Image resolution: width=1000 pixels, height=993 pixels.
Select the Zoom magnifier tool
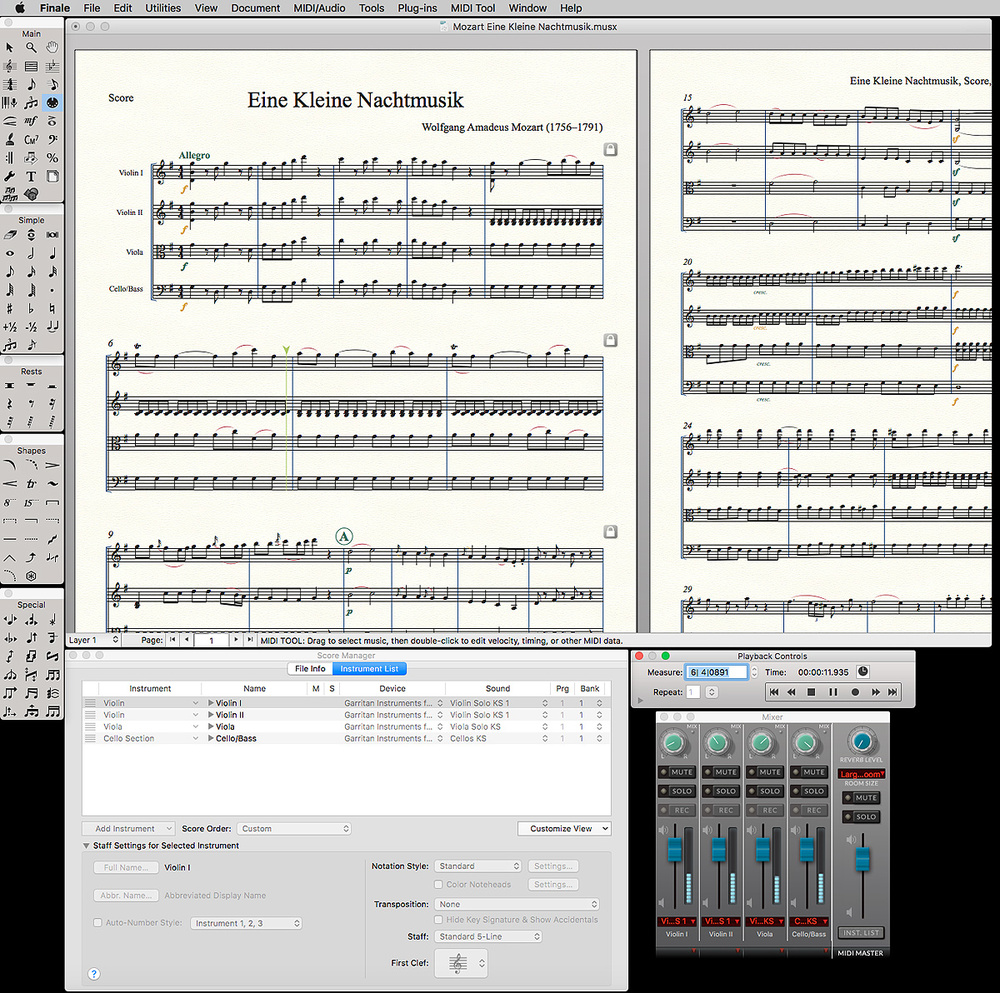click(x=31, y=48)
